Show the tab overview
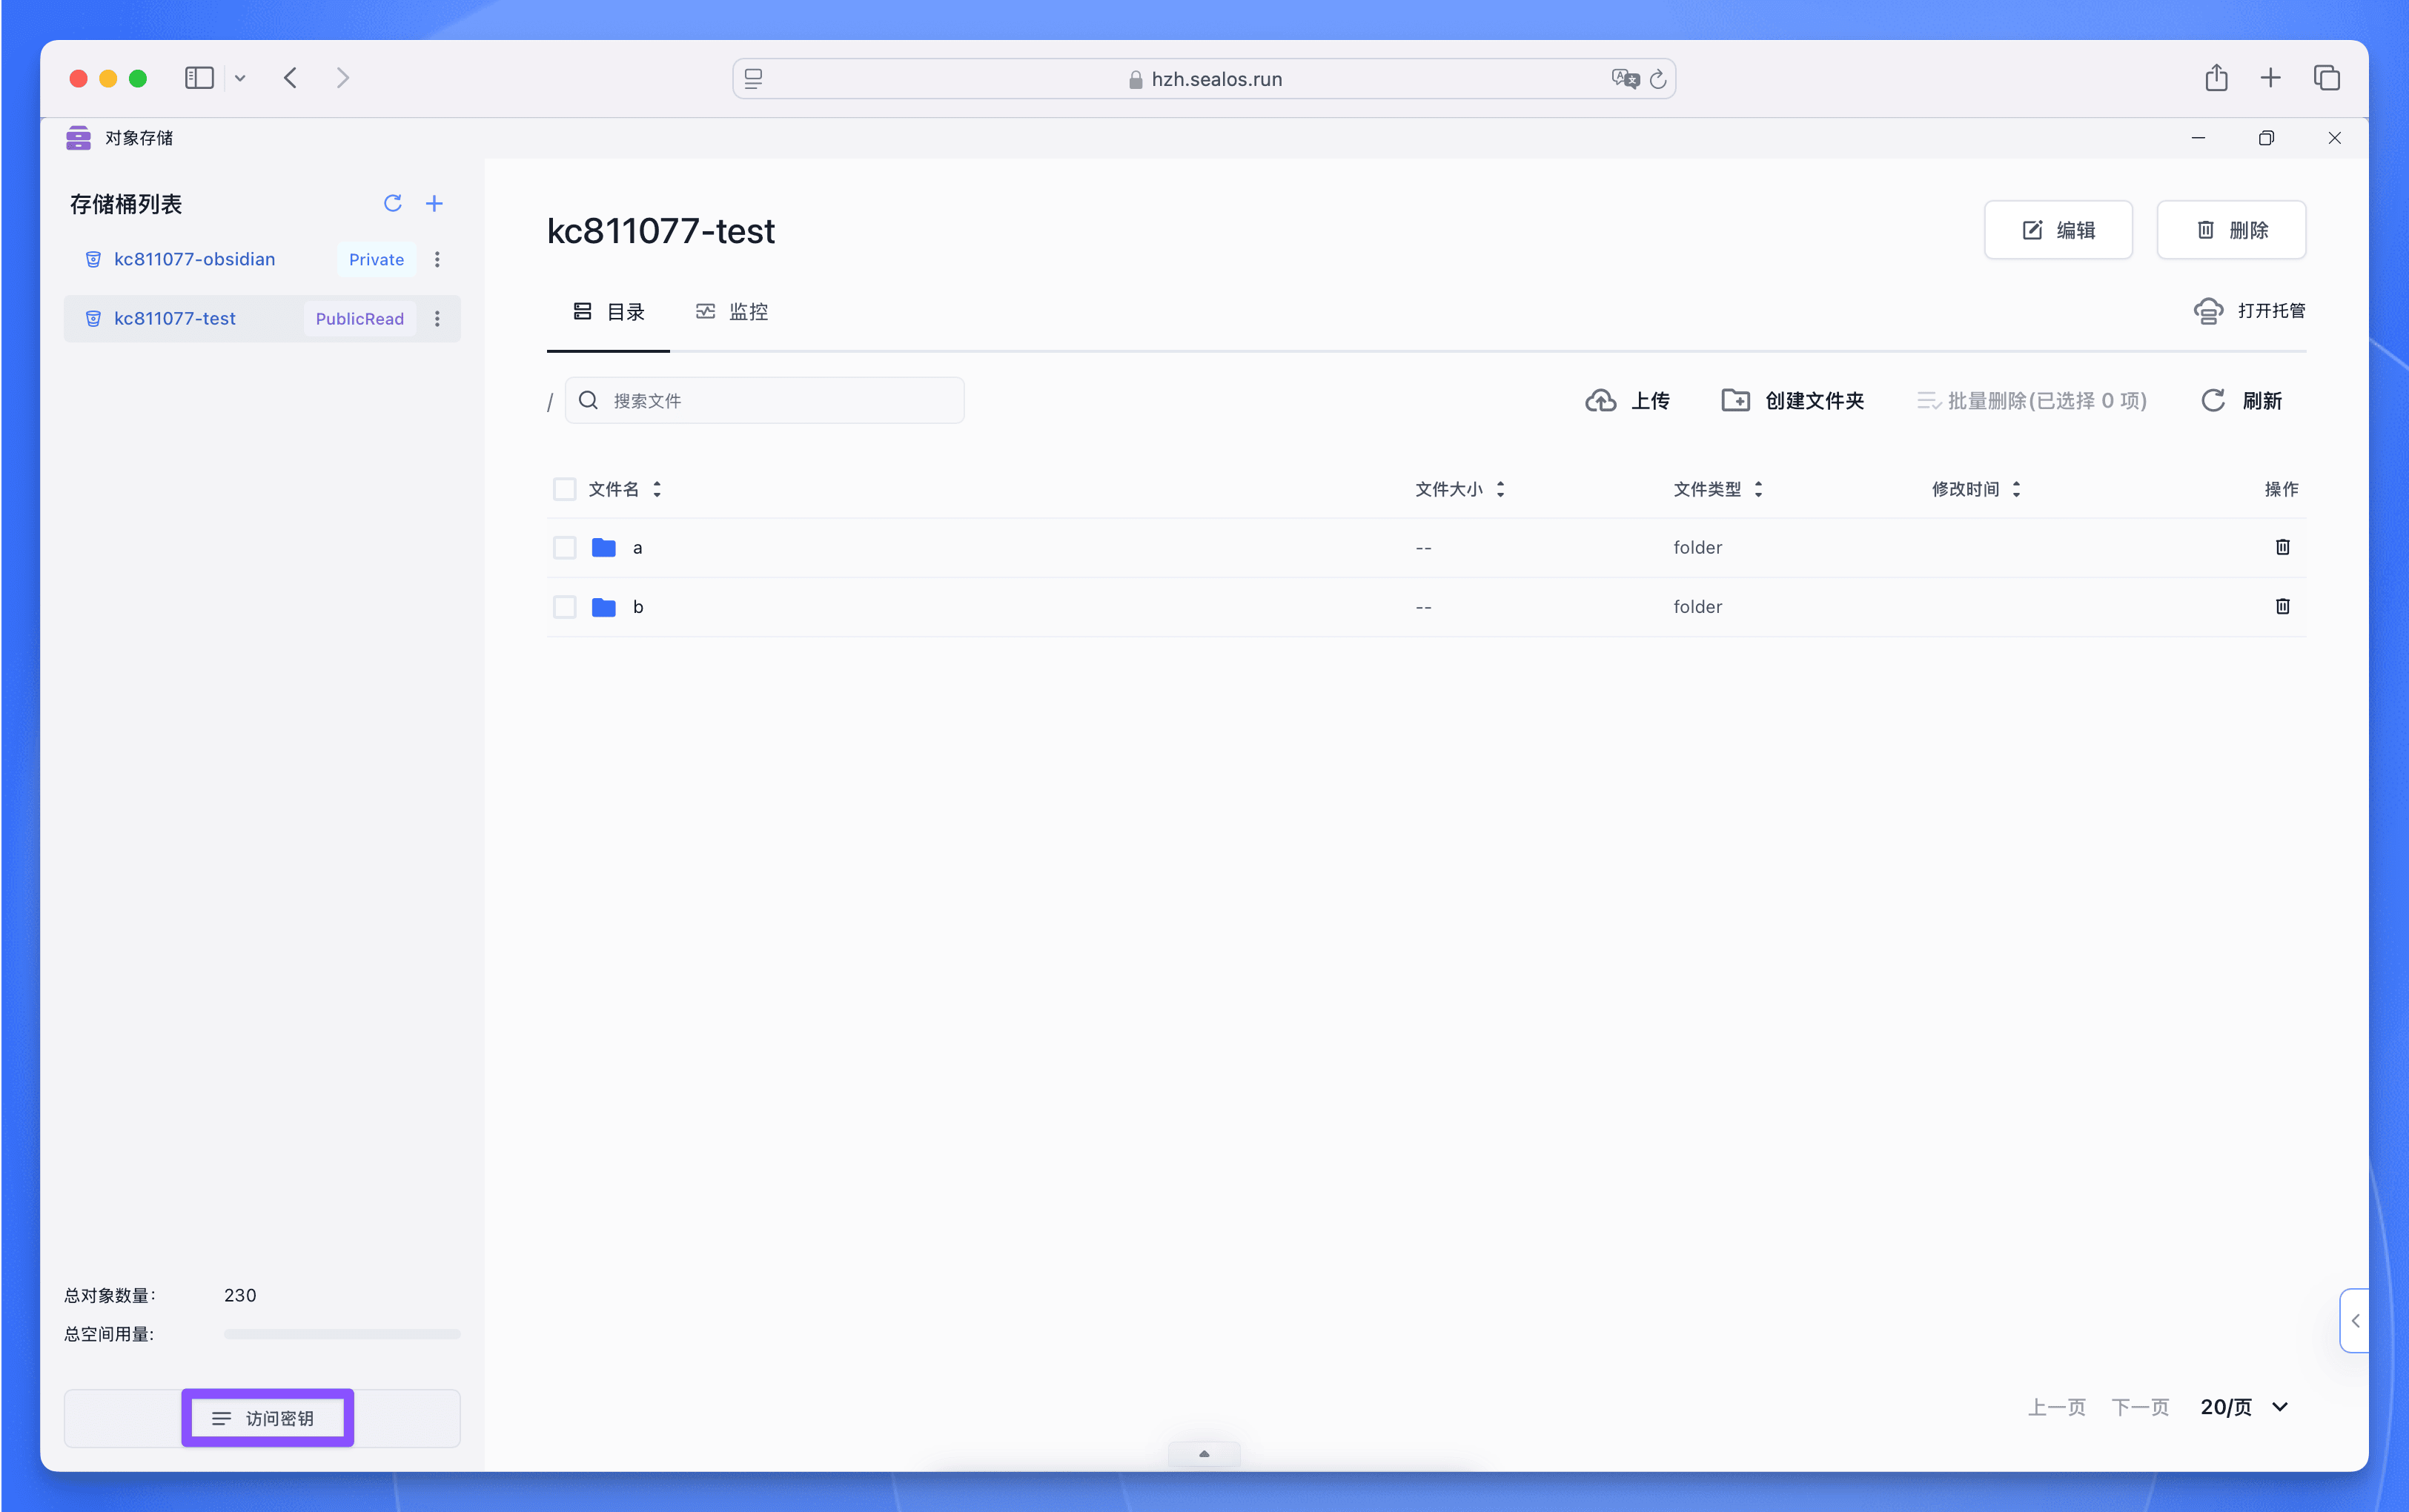The width and height of the screenshot is (2409, 1512). [2327, 78]
